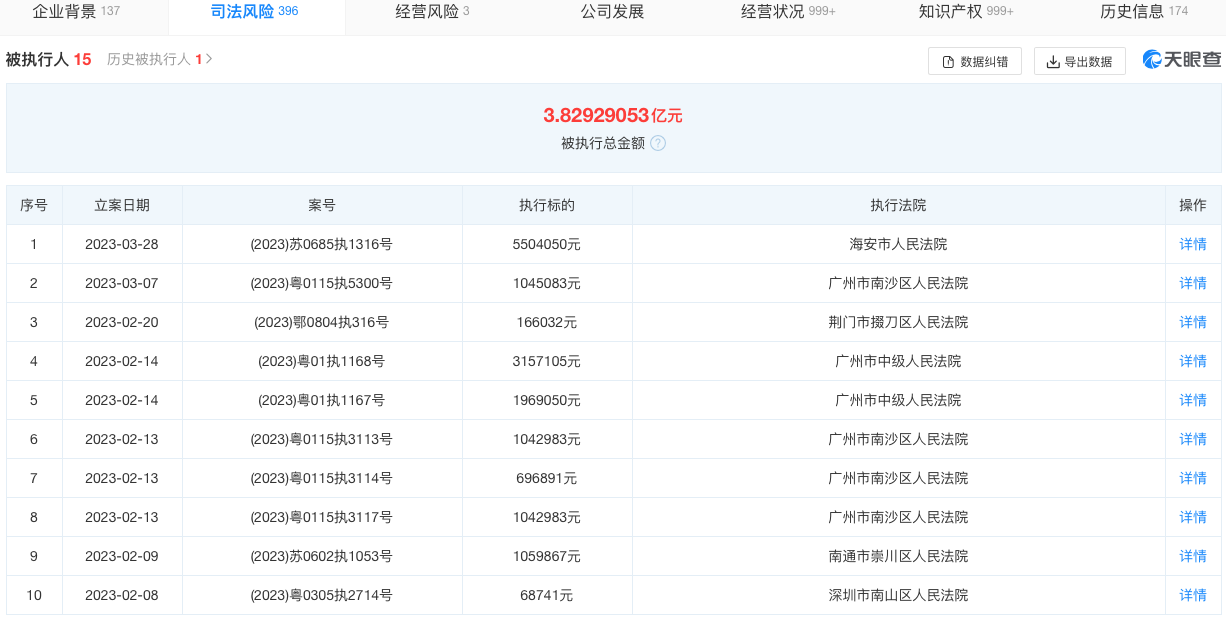Open 详情 for the 海安市人民法院 case
The image size is (1226, 617).
point(1192,244)
